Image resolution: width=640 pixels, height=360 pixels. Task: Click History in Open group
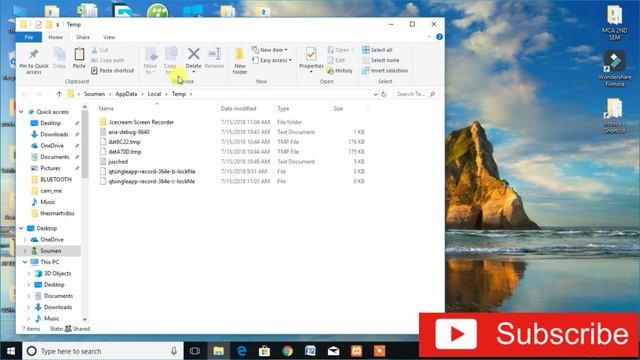(340, 71)
